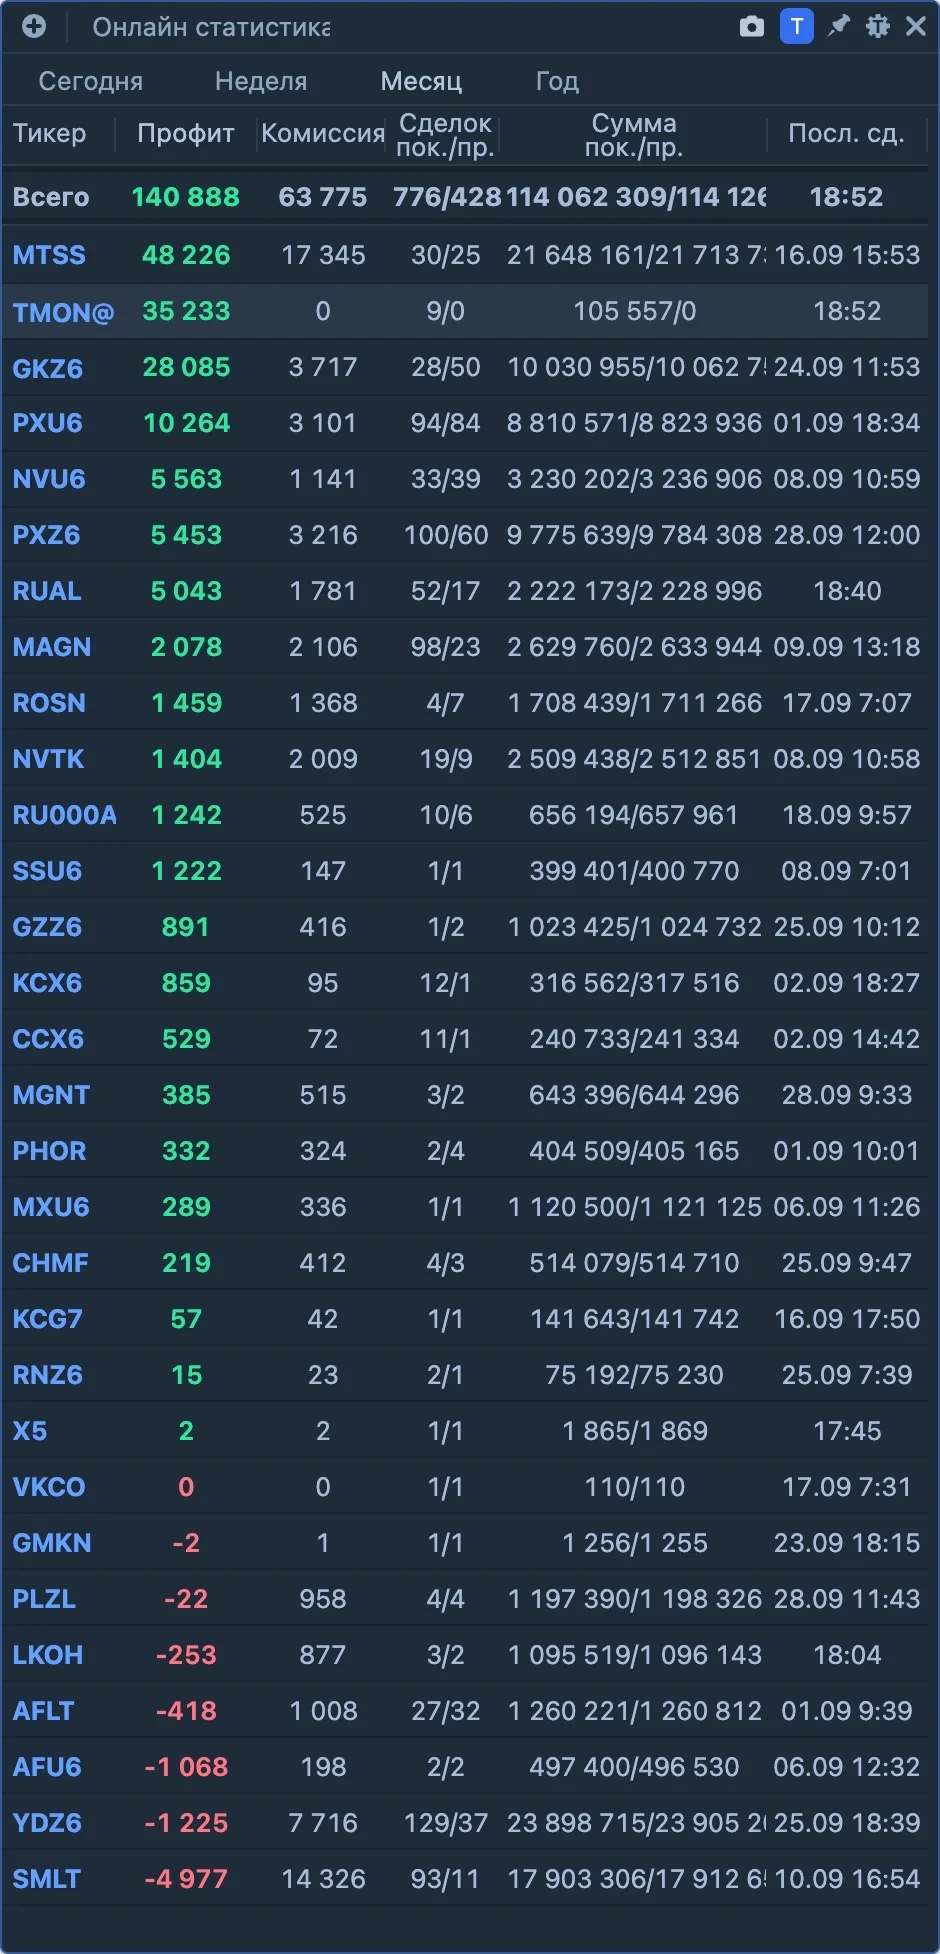Select the TMON@ ticker row
The height and width of the screenshot is (1954, 940).
(x=465, y=311)
